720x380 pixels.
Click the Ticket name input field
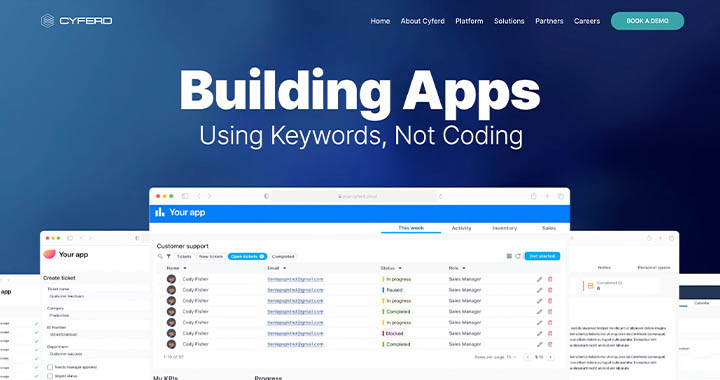[x=95, y=296]
